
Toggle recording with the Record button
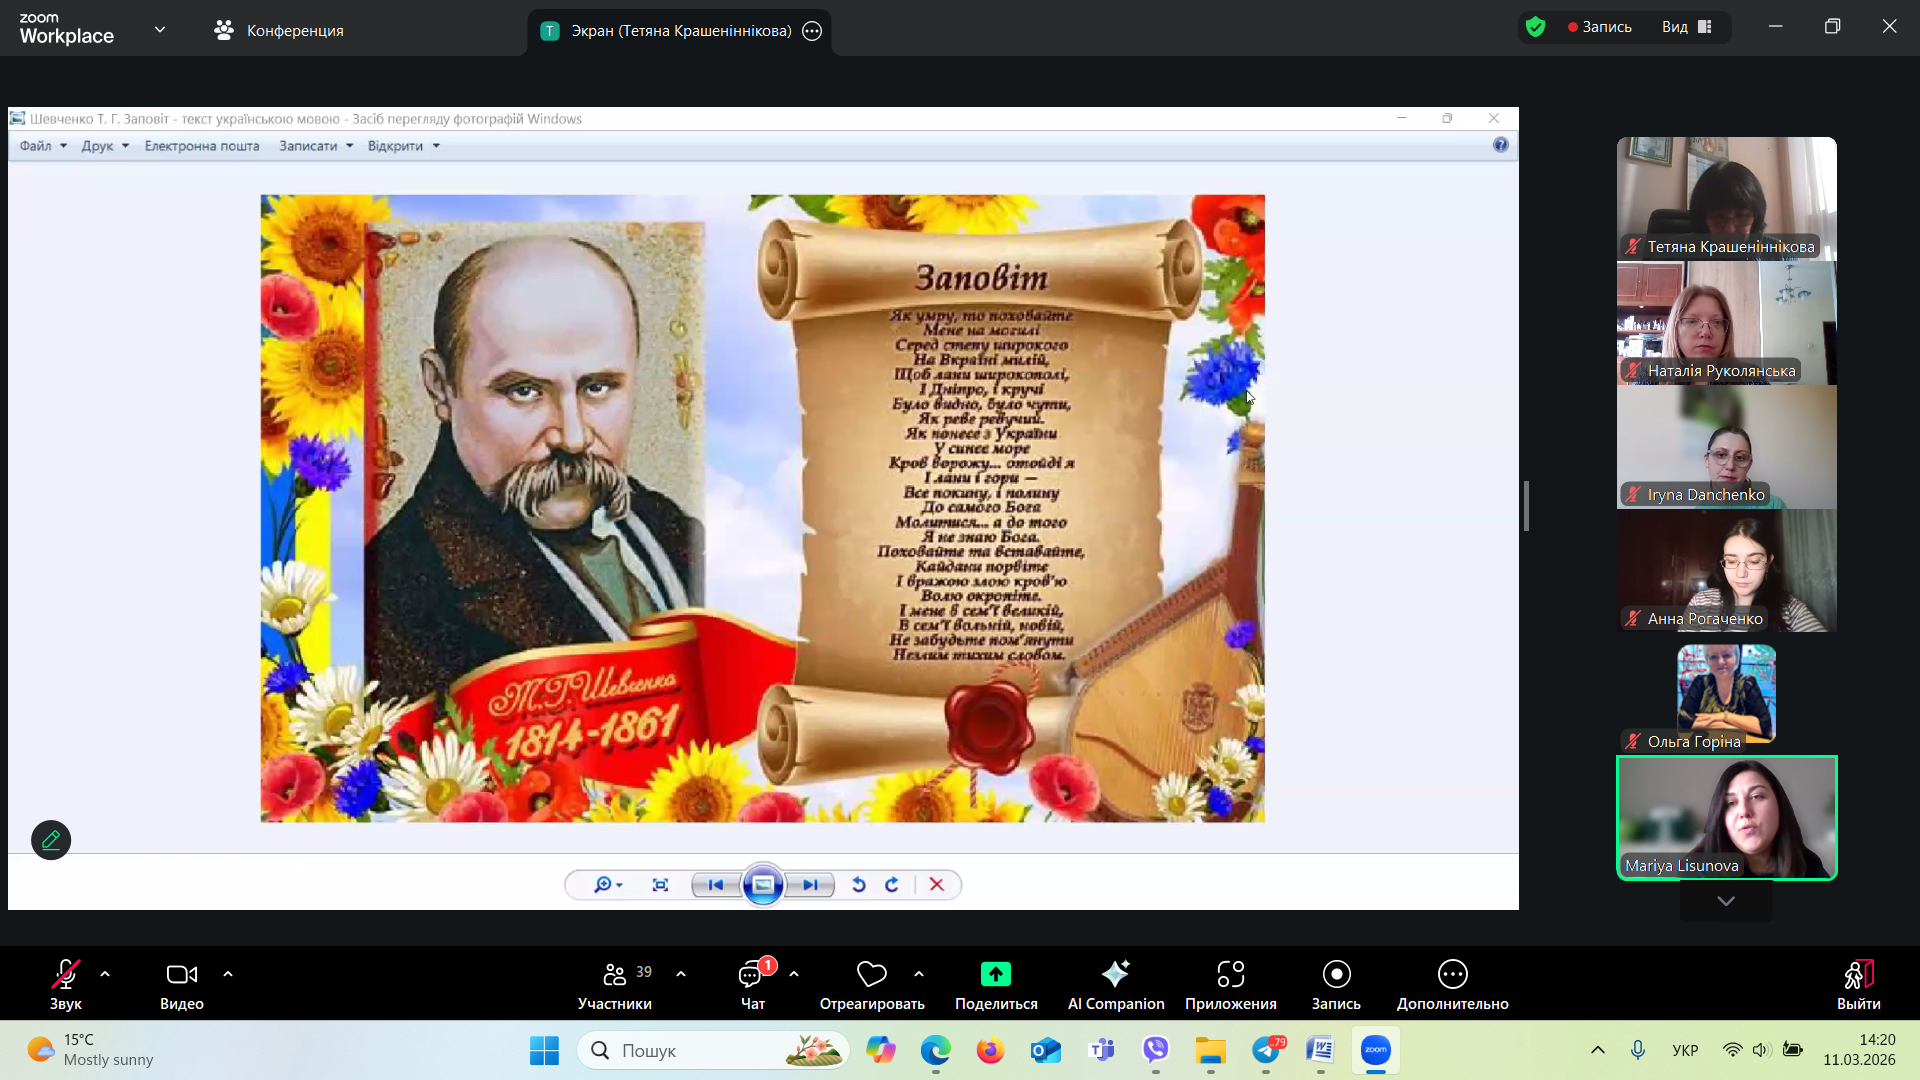[x=1336, y=974]
